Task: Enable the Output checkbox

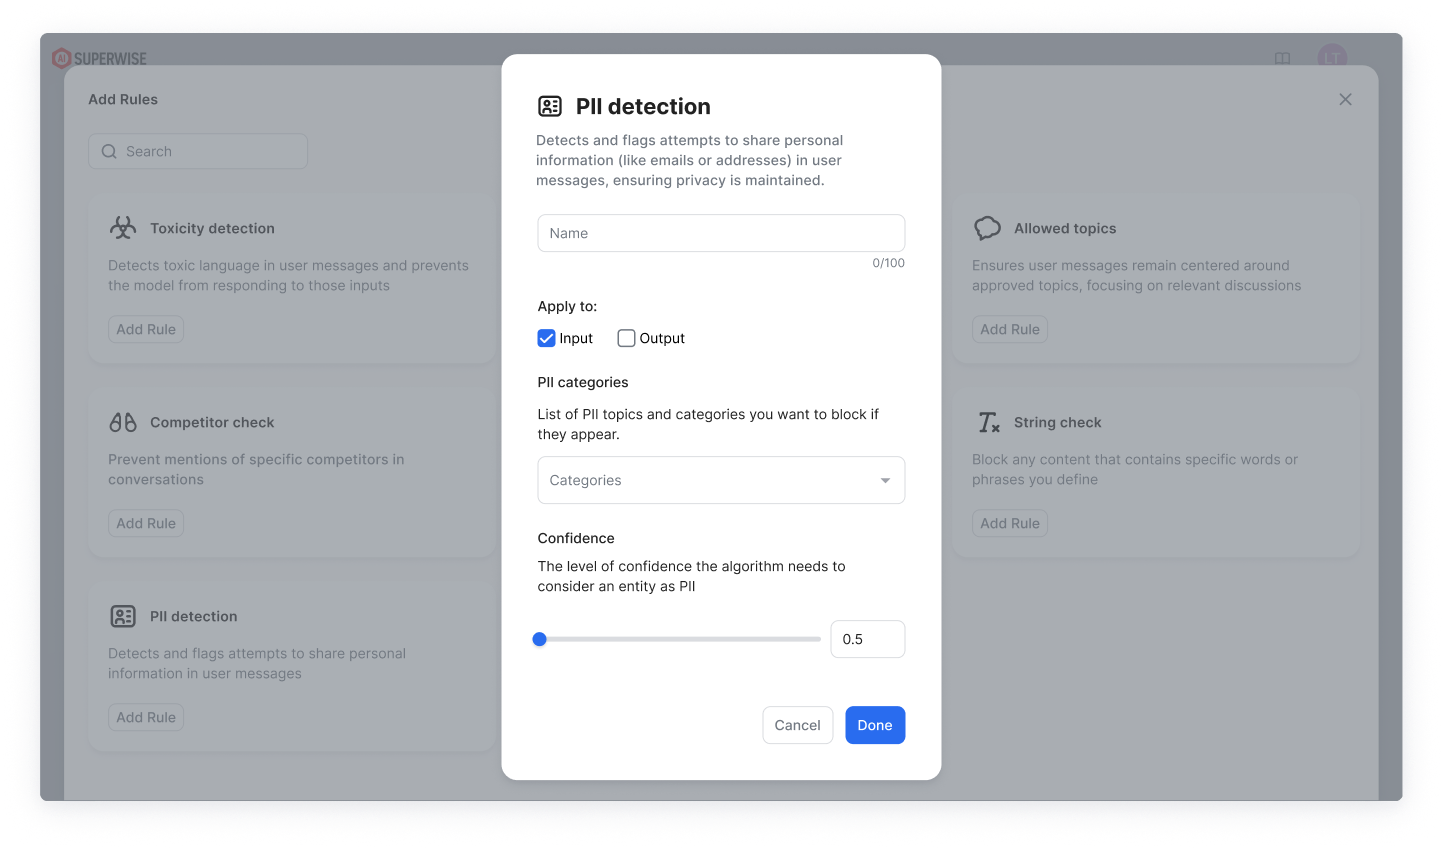Action: [x=626, y=338]
